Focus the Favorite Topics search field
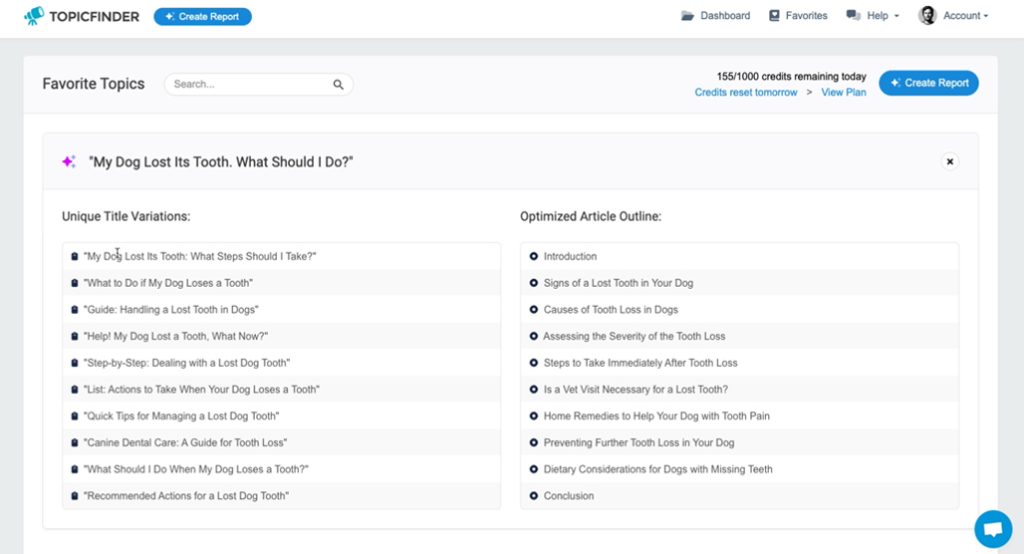The width and height of the screenshot is (1024, 554). pyautogui.click(x=259, y=84)
